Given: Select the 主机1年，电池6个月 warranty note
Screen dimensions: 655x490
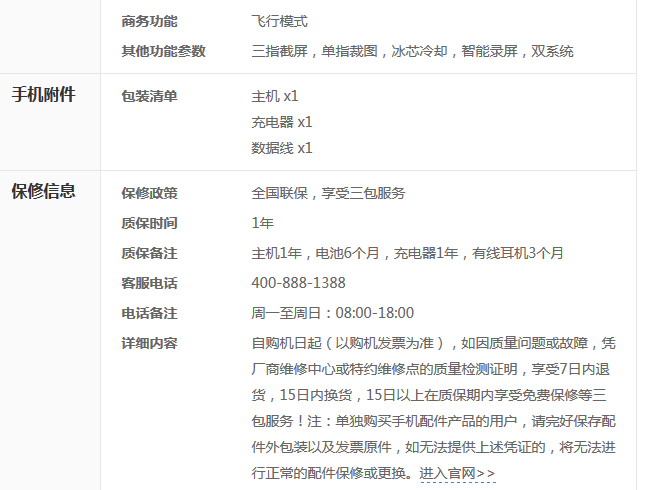Looking at the screenshot, I should point(315,253).
